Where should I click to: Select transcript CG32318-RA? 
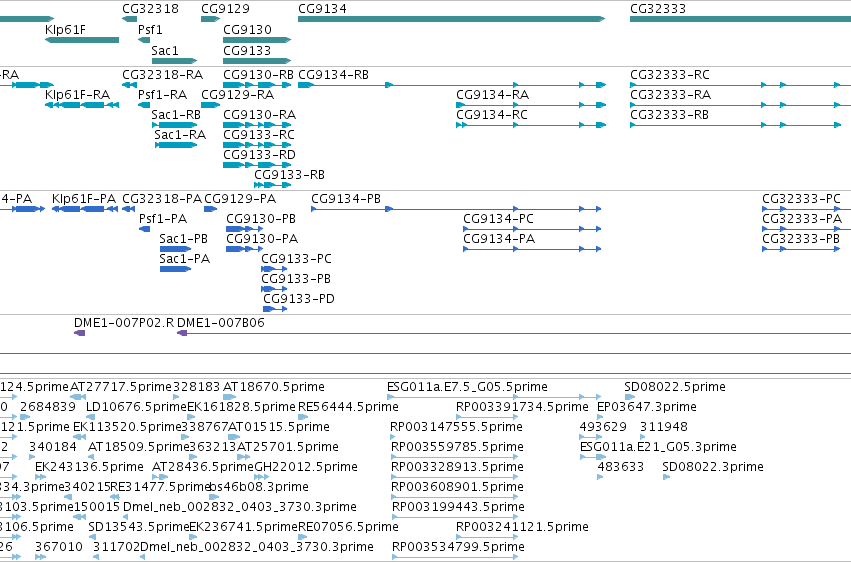129,85
